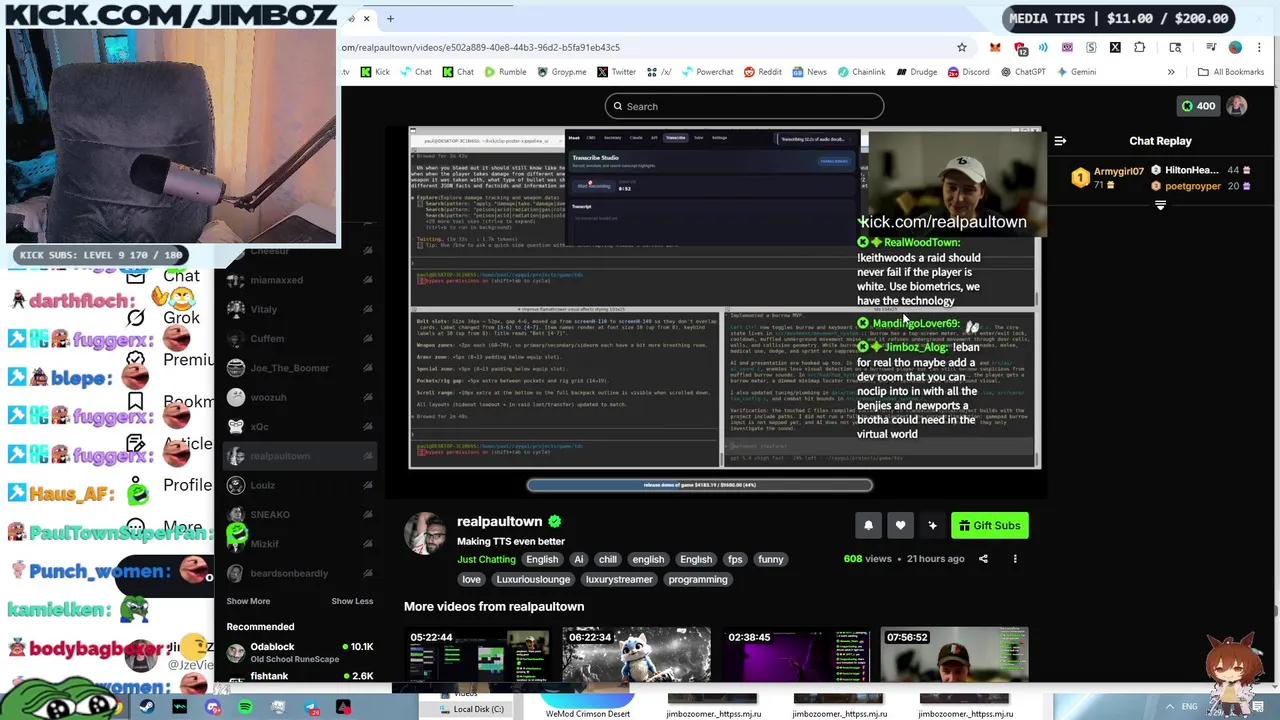This screenshot has height=720, width=1280.
Task: Toggle notifications bell for realpaultown
Action: 868,525
